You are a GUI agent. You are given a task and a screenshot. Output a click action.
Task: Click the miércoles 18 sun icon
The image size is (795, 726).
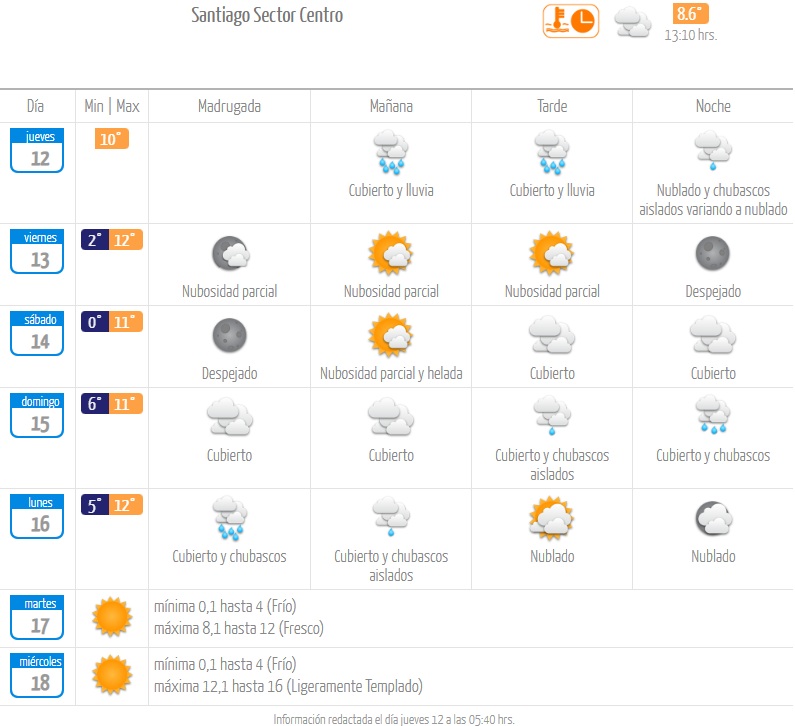tap(112, 675)
